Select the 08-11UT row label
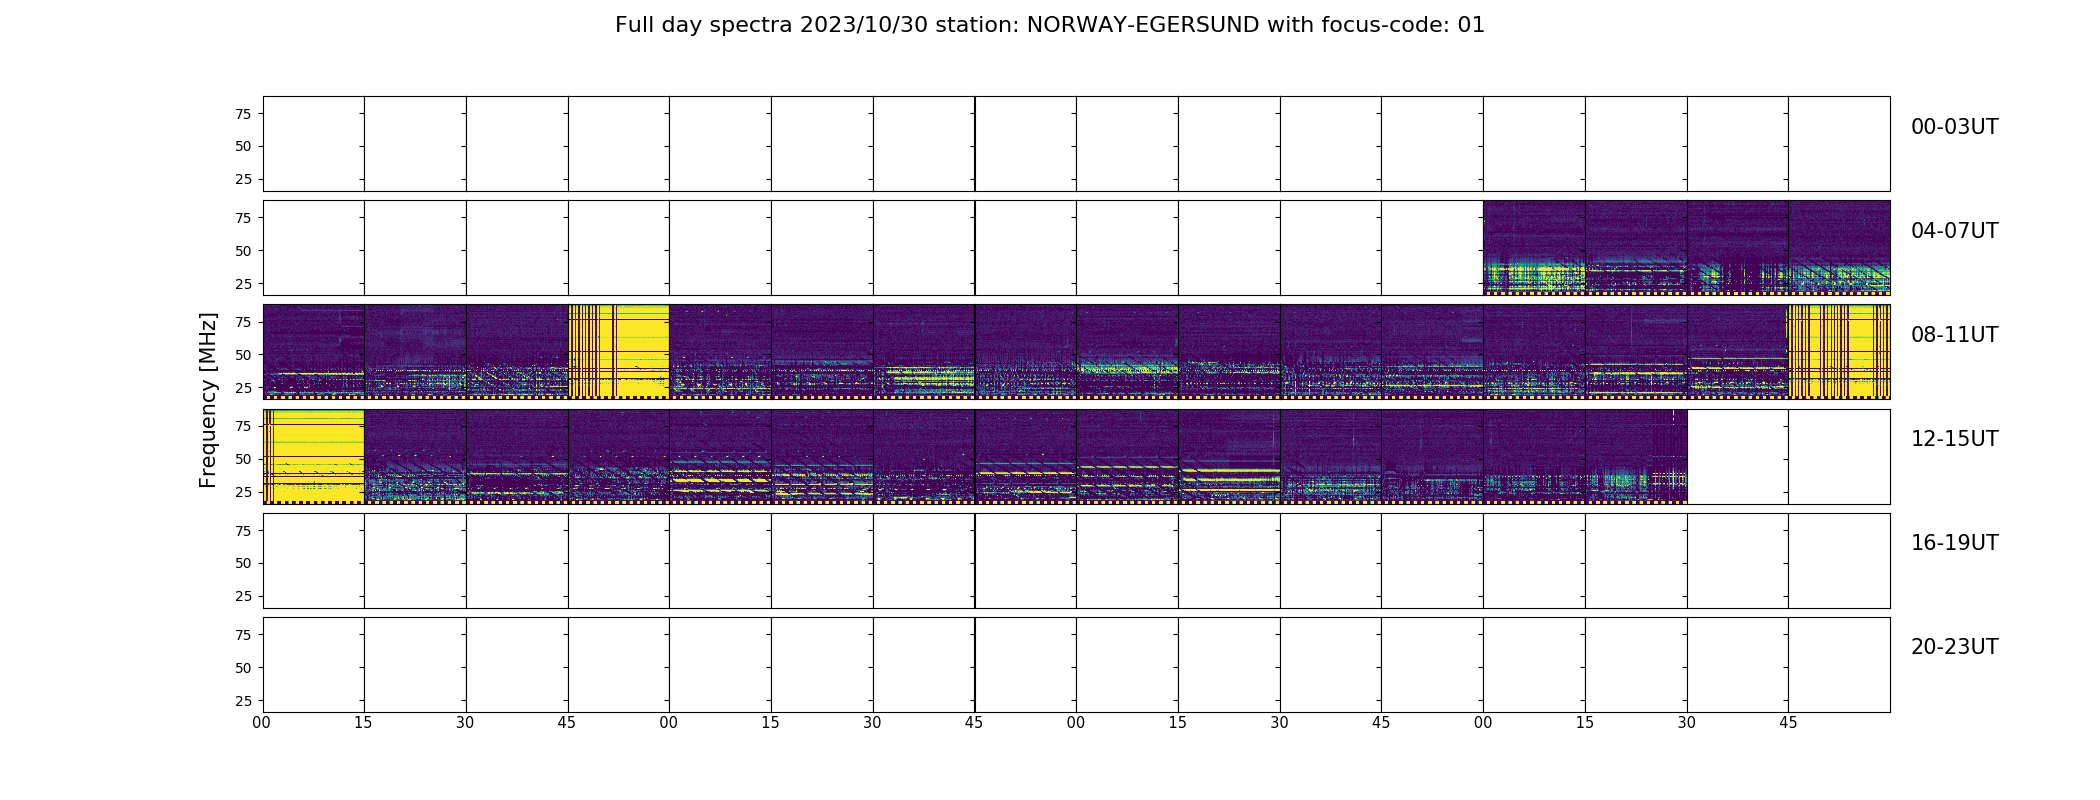 1954,335
